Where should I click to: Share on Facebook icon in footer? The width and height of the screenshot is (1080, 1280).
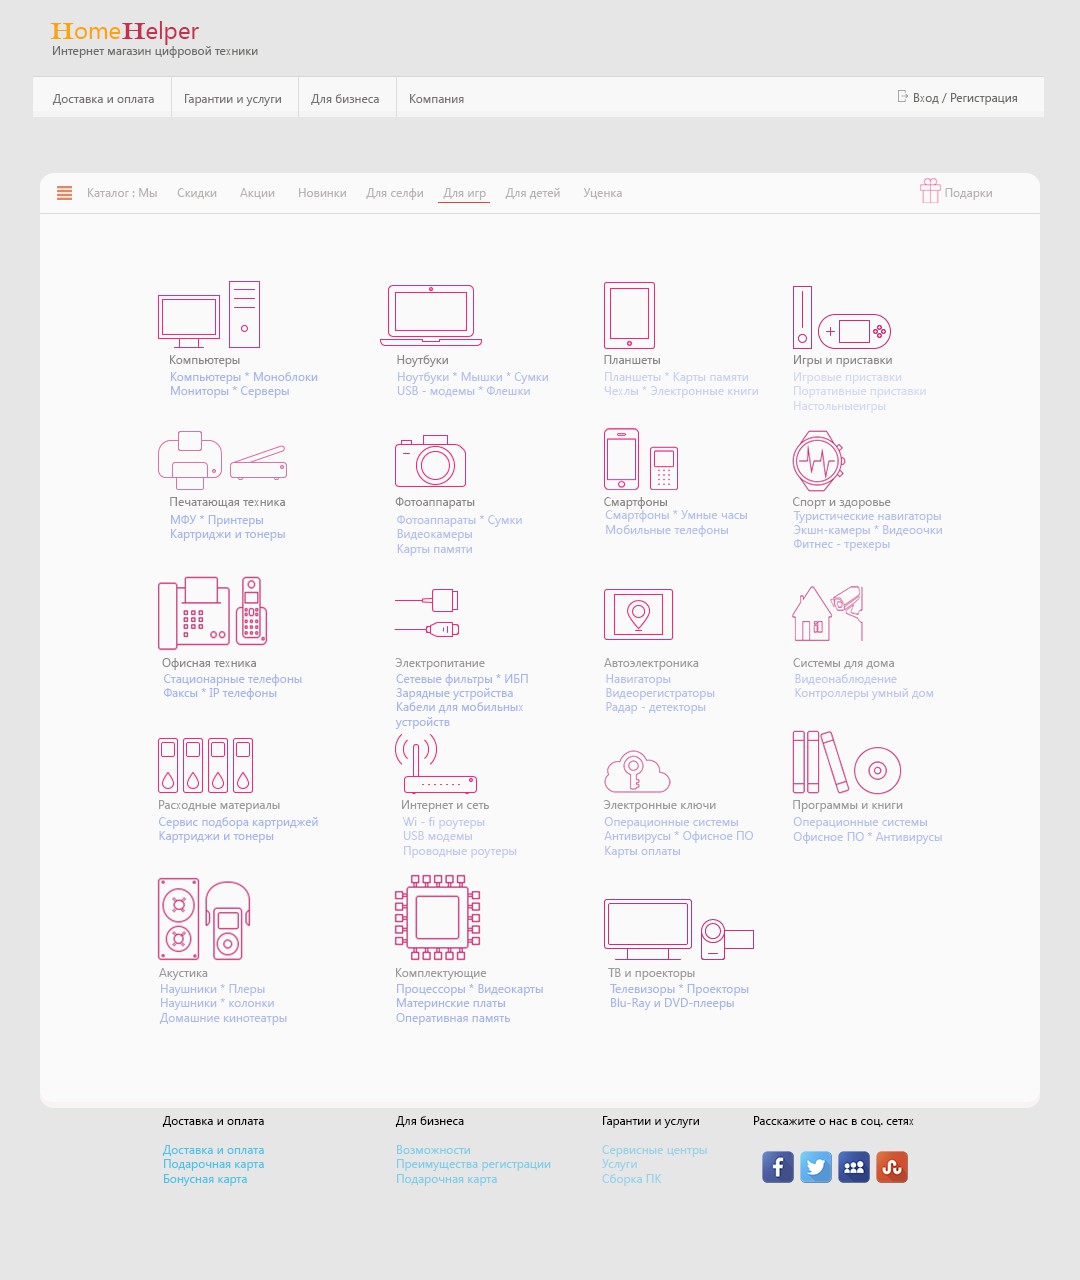tap(778, 1167)
